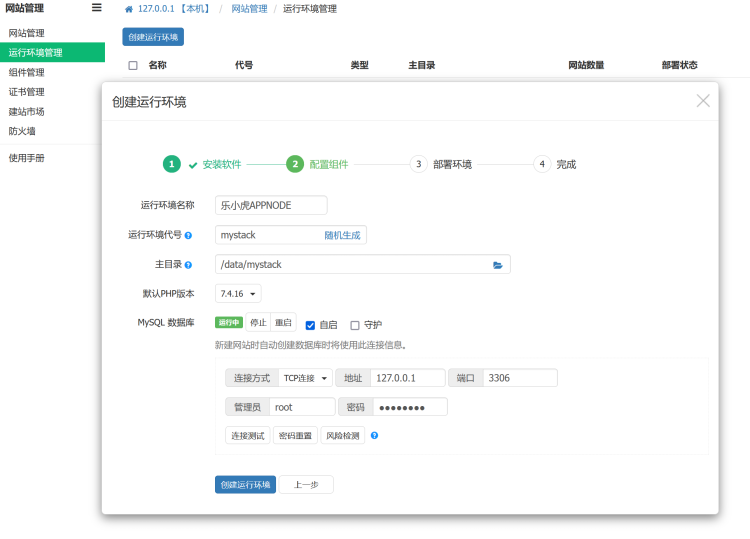The image size is (750, 539).
Task: Open 建站市场 in the sidebar
Action: coord(26,111)
